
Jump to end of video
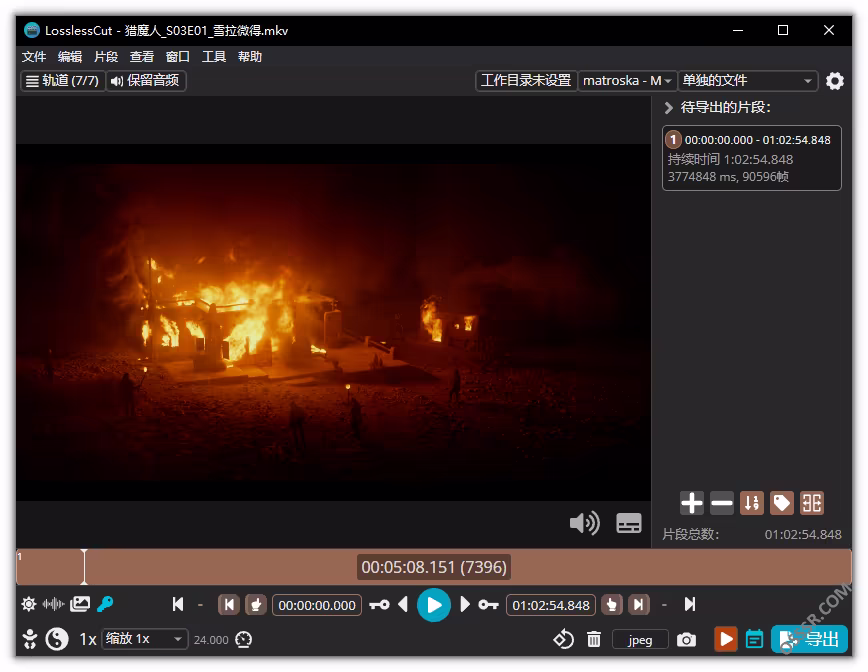pos(690,604)
